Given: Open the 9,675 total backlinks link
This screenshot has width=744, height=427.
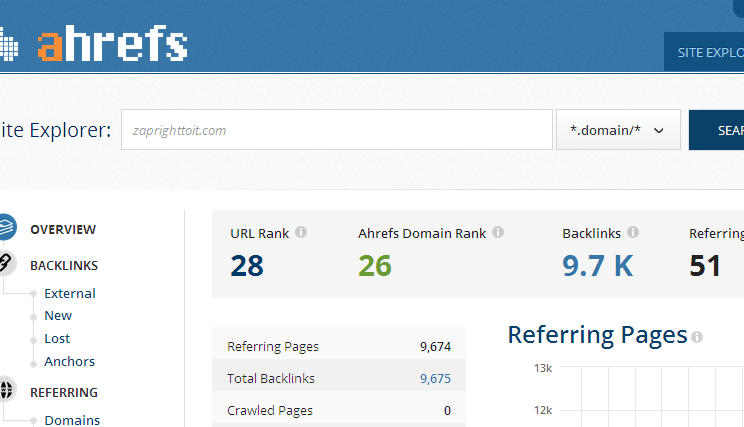Looking at the screenshot, I should 435,379.
